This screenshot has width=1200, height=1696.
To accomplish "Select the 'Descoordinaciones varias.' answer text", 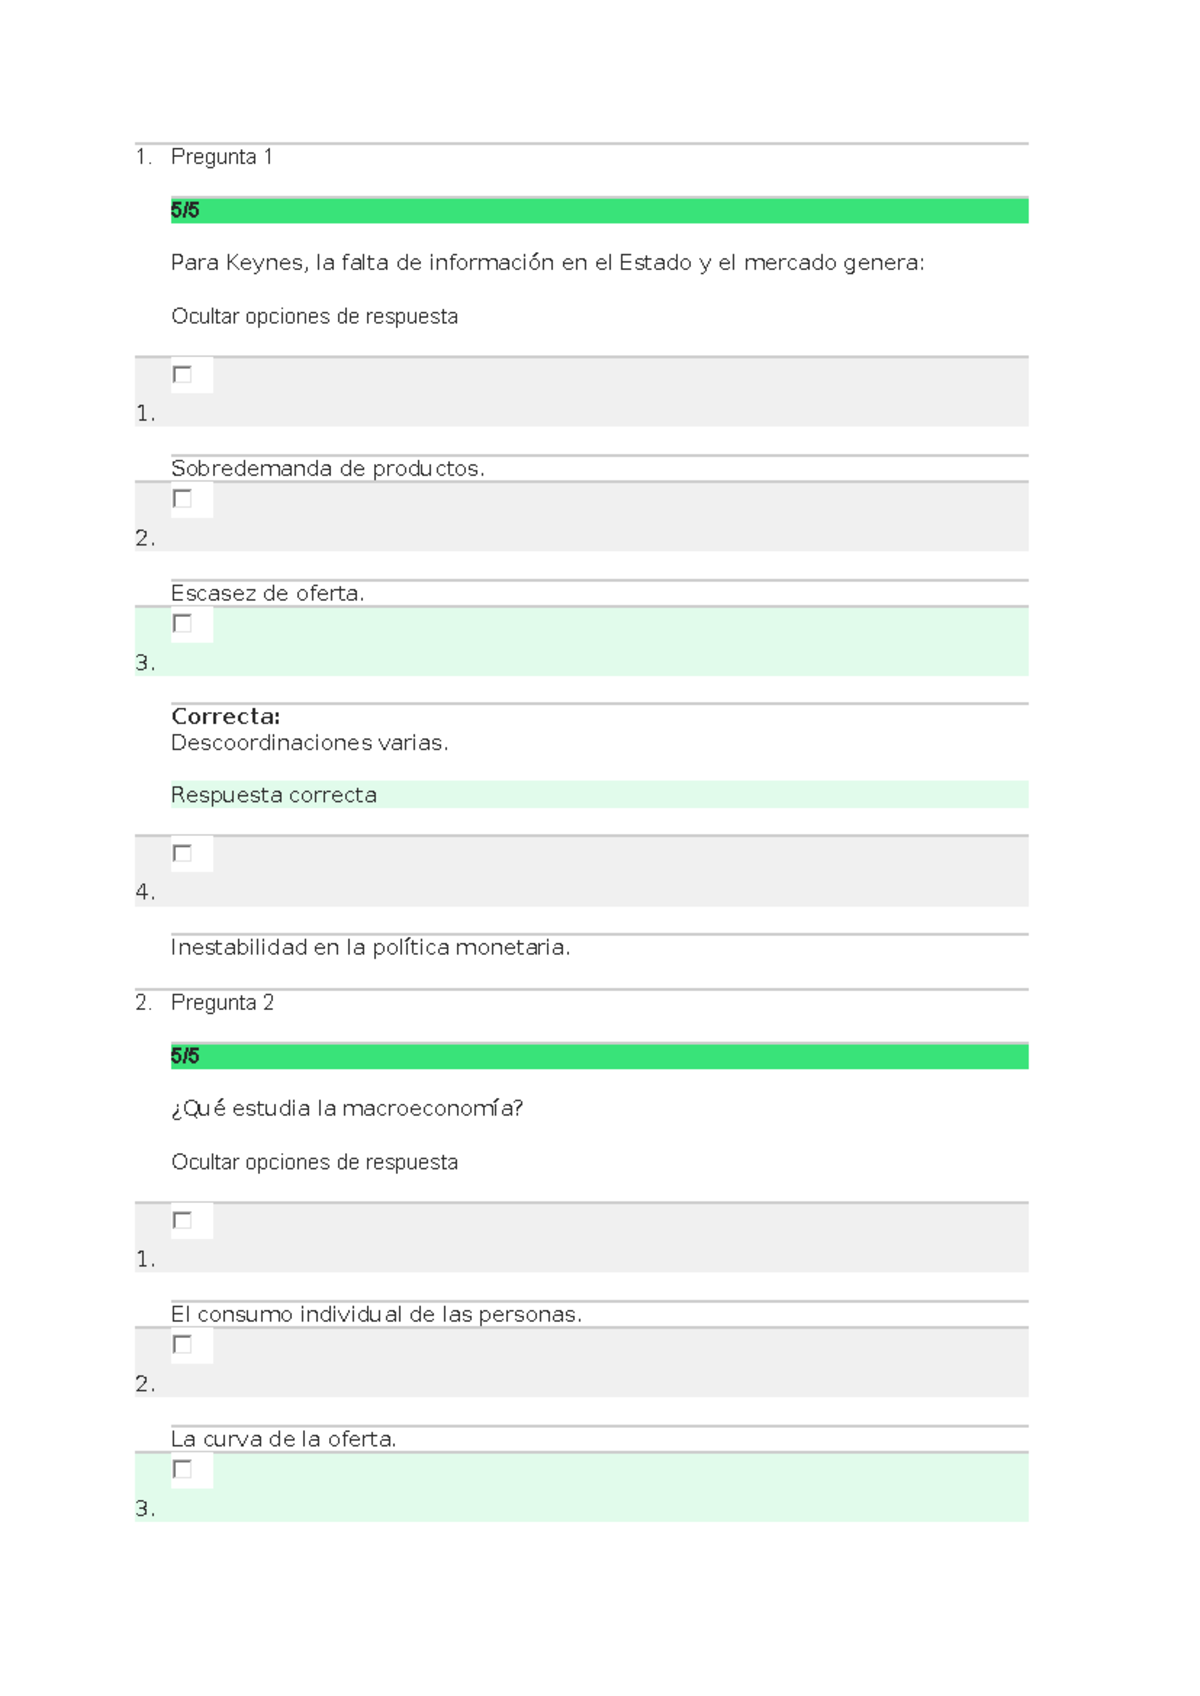I will point(309,743).
